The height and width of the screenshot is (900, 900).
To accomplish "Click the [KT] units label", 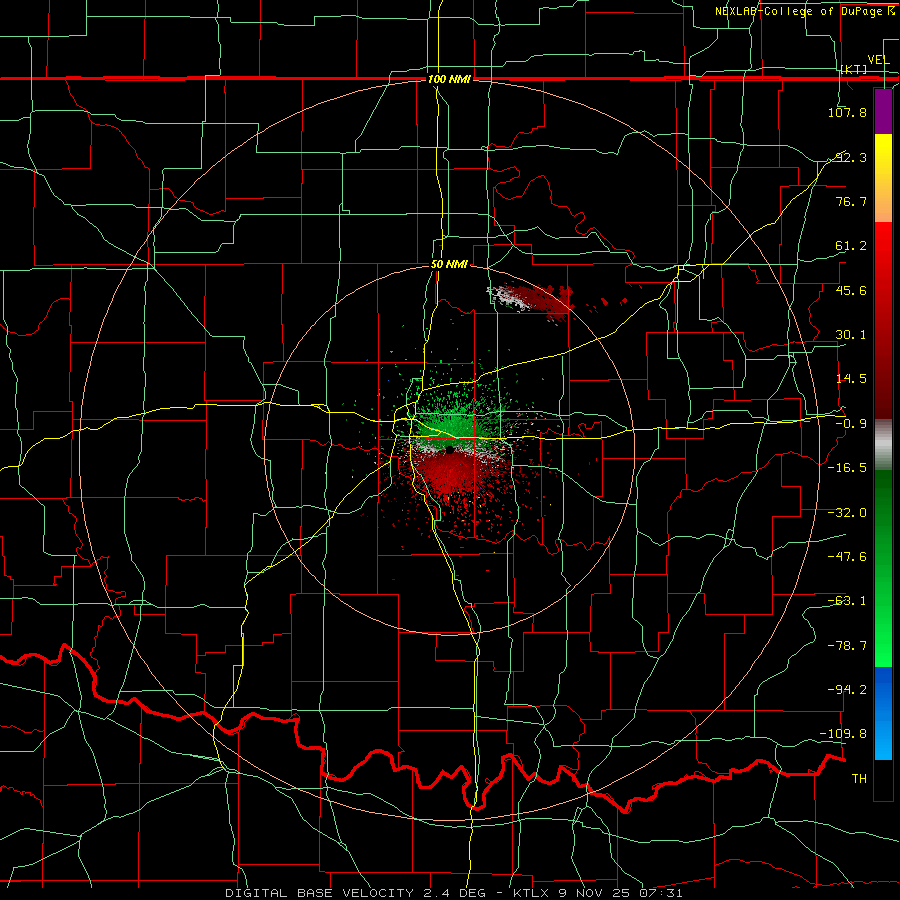I will click(x=854, y=69).
